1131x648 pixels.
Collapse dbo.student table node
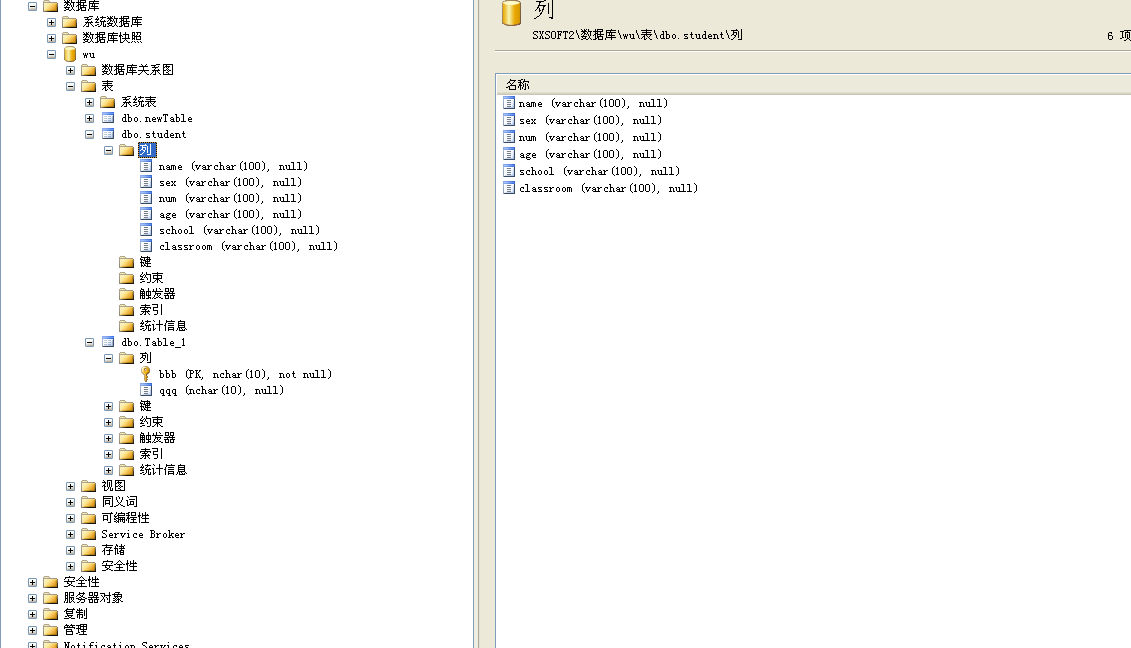pos(89,134)
